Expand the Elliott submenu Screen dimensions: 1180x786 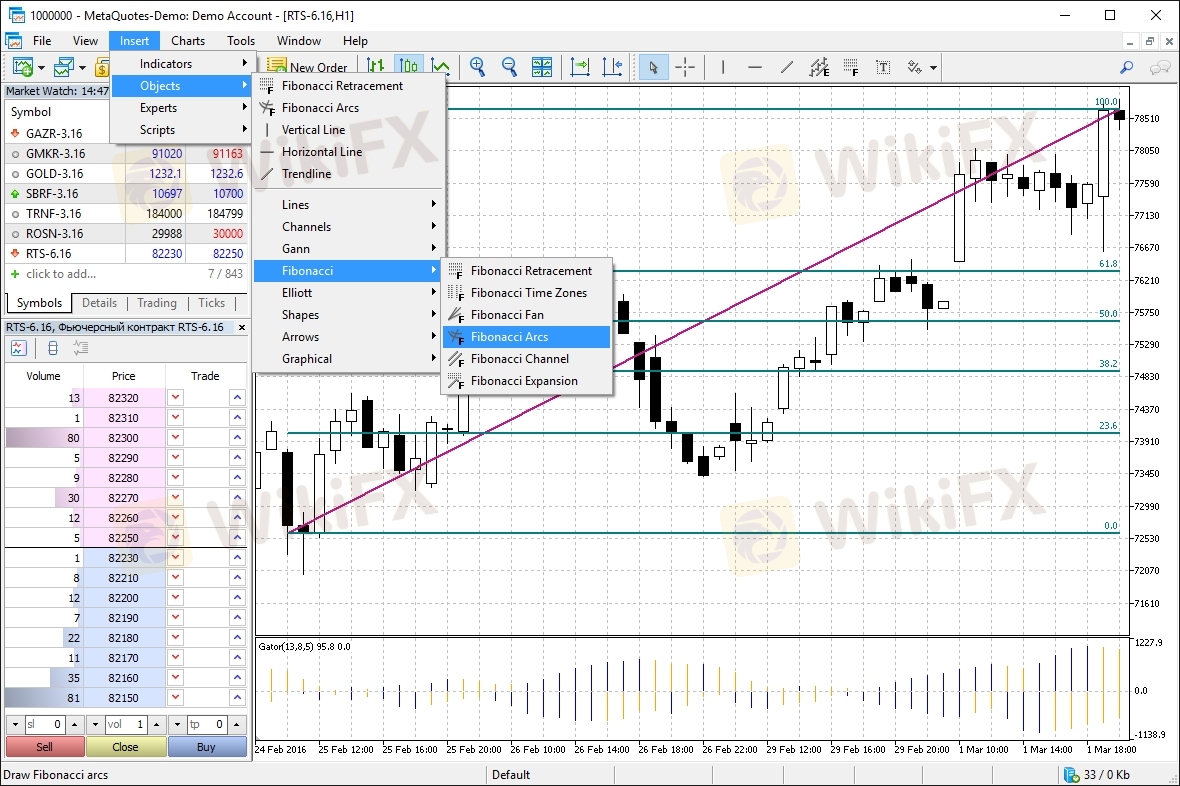[347, 293]
